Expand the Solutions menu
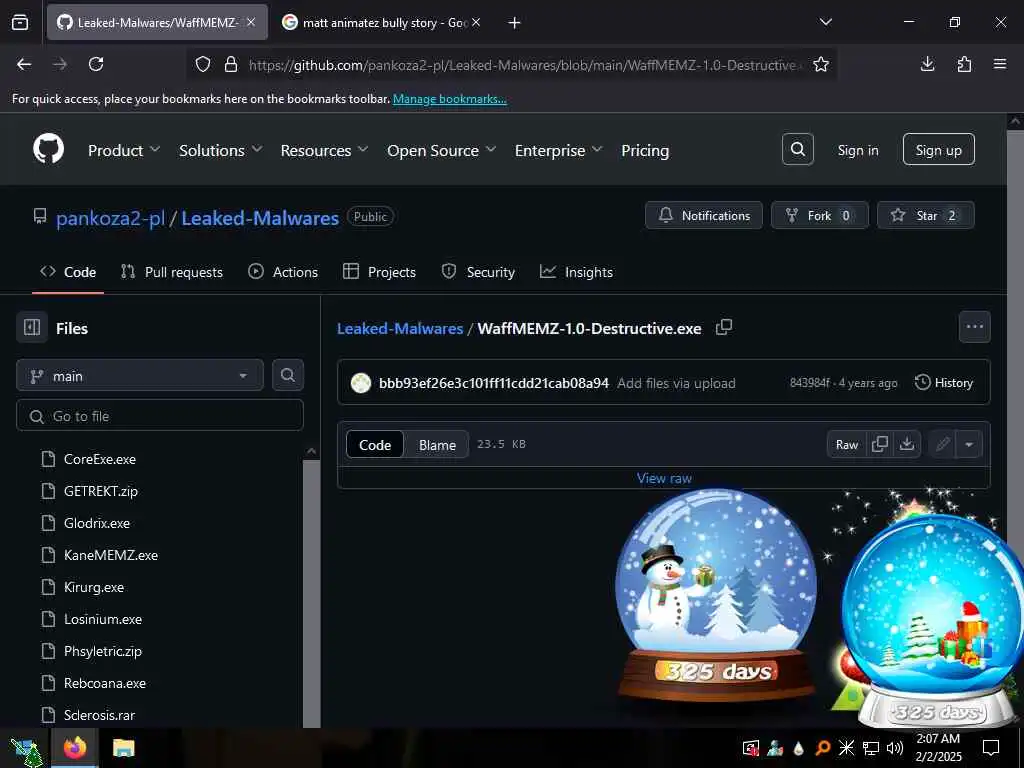Image resolution: width=1024 pixels, height=768 pixels. click(x=221, y=150)
